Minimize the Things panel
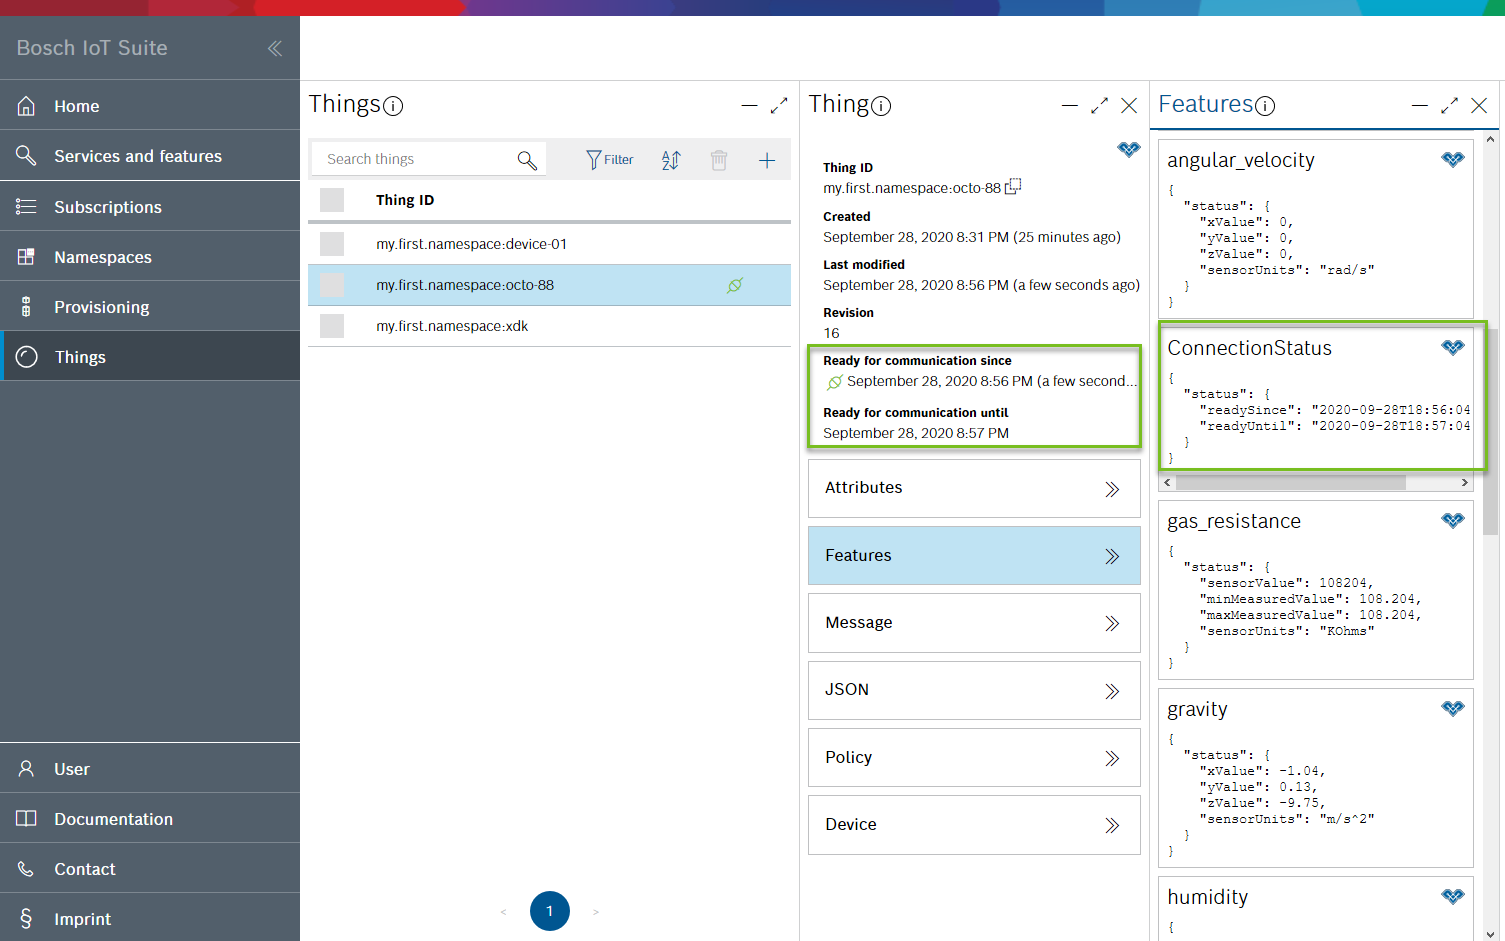 click(x=749, y=105)
